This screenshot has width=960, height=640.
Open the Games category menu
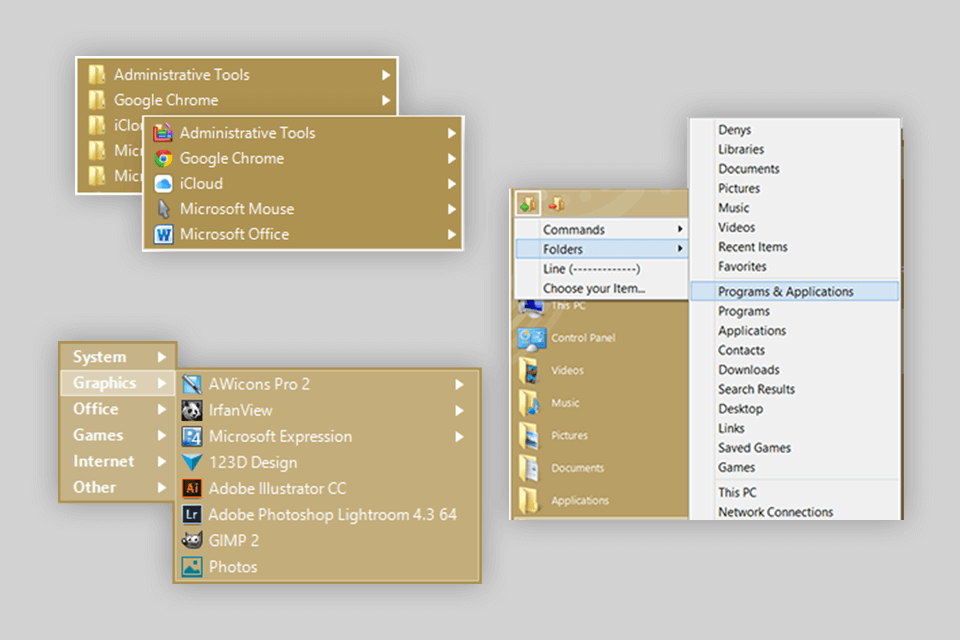click(x=118, y=435)
